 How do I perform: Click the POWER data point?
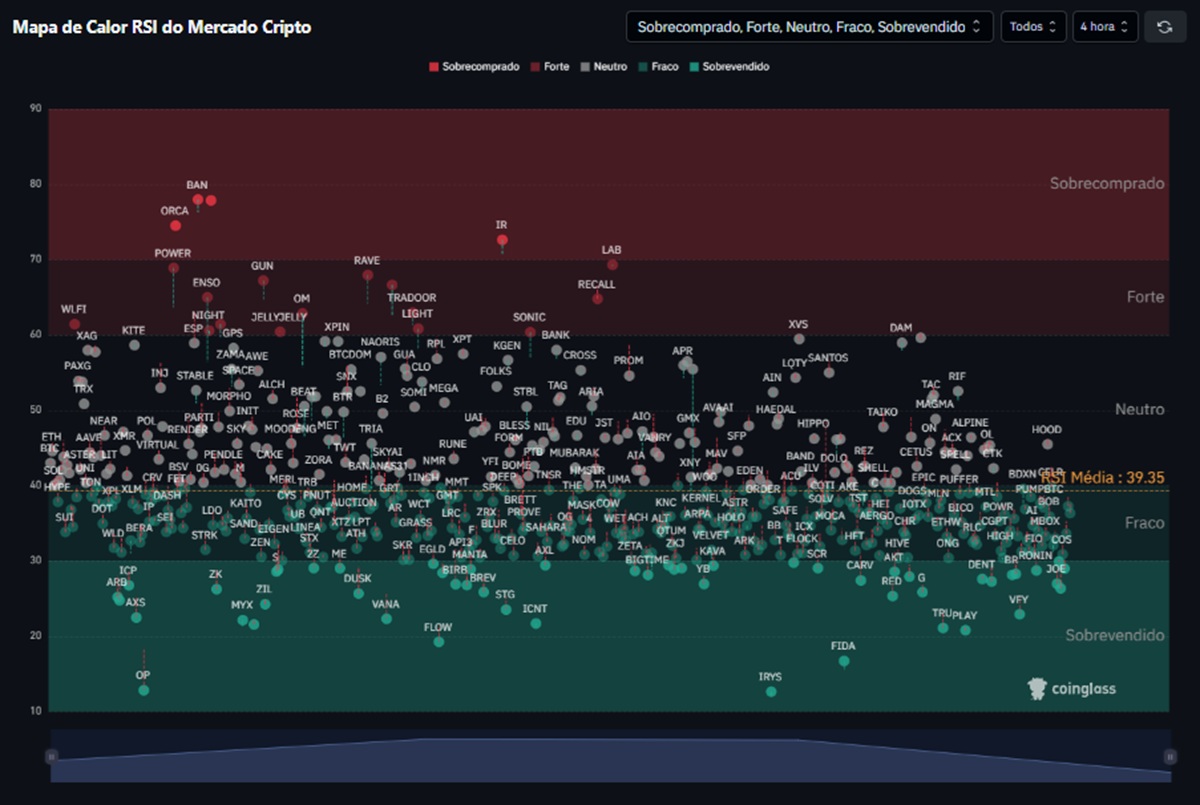tap(173, 268)
